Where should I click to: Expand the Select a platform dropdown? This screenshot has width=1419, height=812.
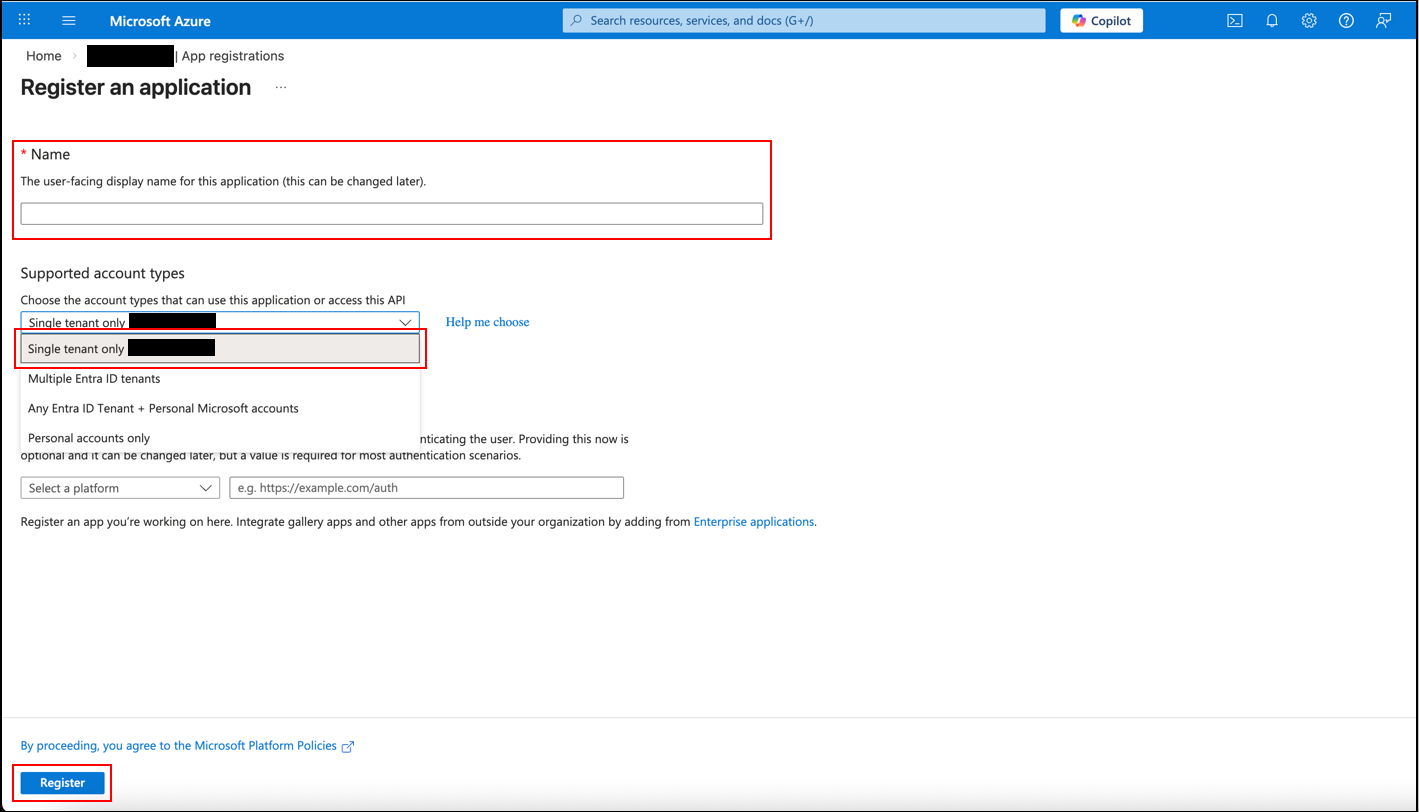120,488
